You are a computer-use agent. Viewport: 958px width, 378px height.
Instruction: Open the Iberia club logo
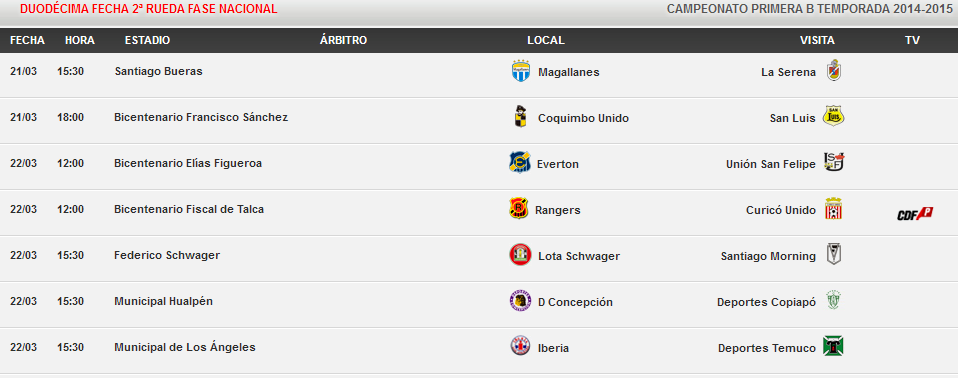(x=520, y=346)
